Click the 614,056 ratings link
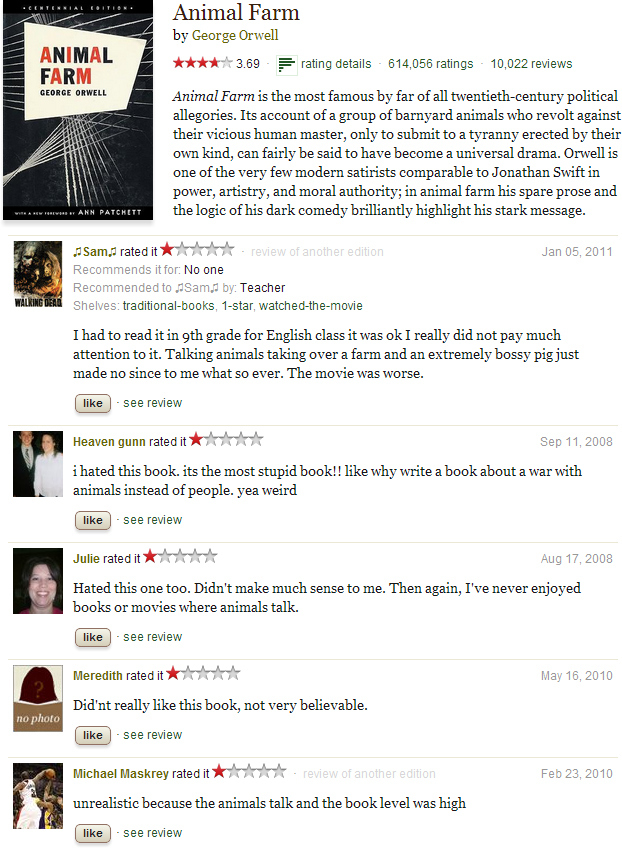This screenshot has height=848, width=622. click(x=430, y=64)
